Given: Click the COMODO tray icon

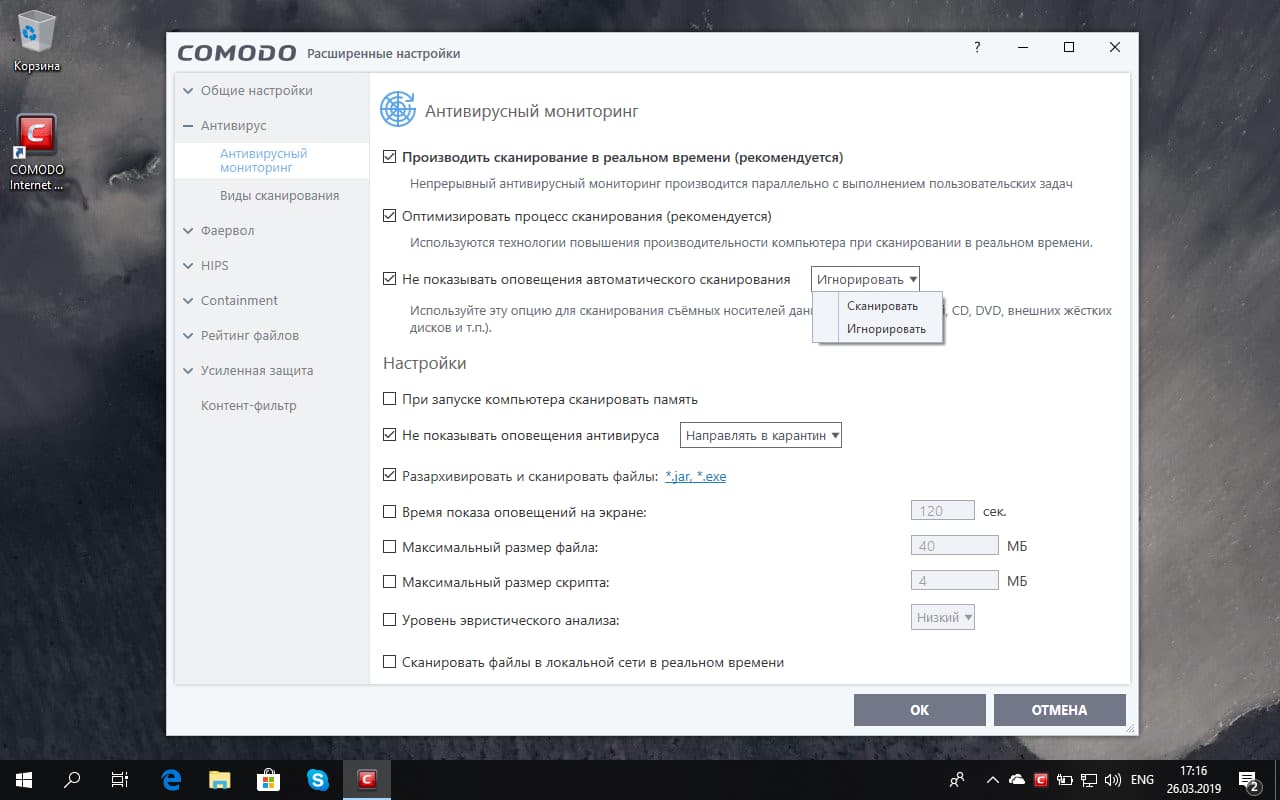Looking at the screenshot, I should 1041,780.
